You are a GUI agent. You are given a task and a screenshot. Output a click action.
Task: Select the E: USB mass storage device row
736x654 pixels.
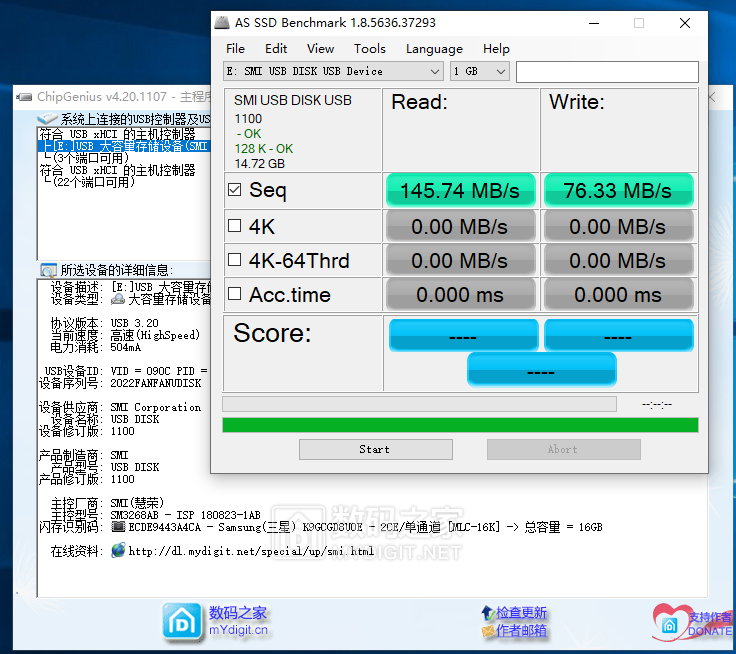pos(124,146)
